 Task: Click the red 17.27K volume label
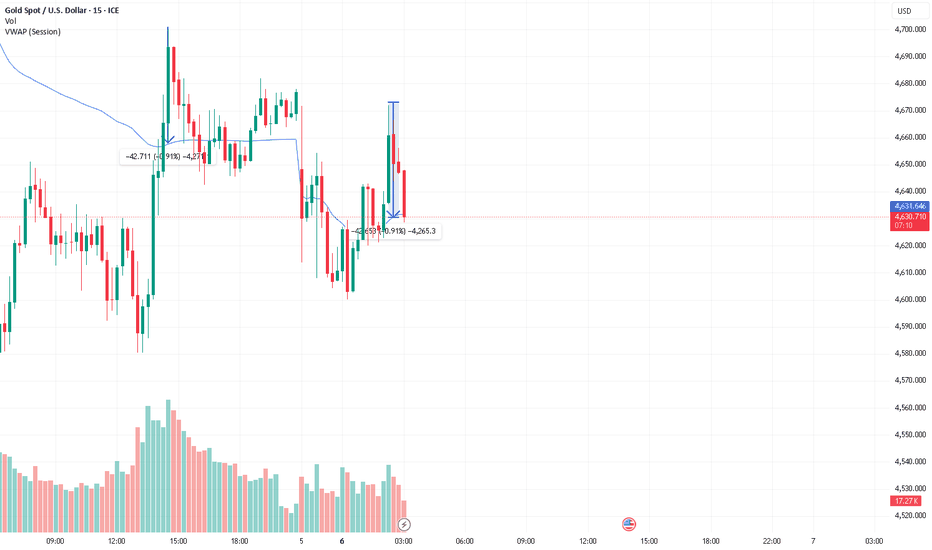(x=908, y=501)
